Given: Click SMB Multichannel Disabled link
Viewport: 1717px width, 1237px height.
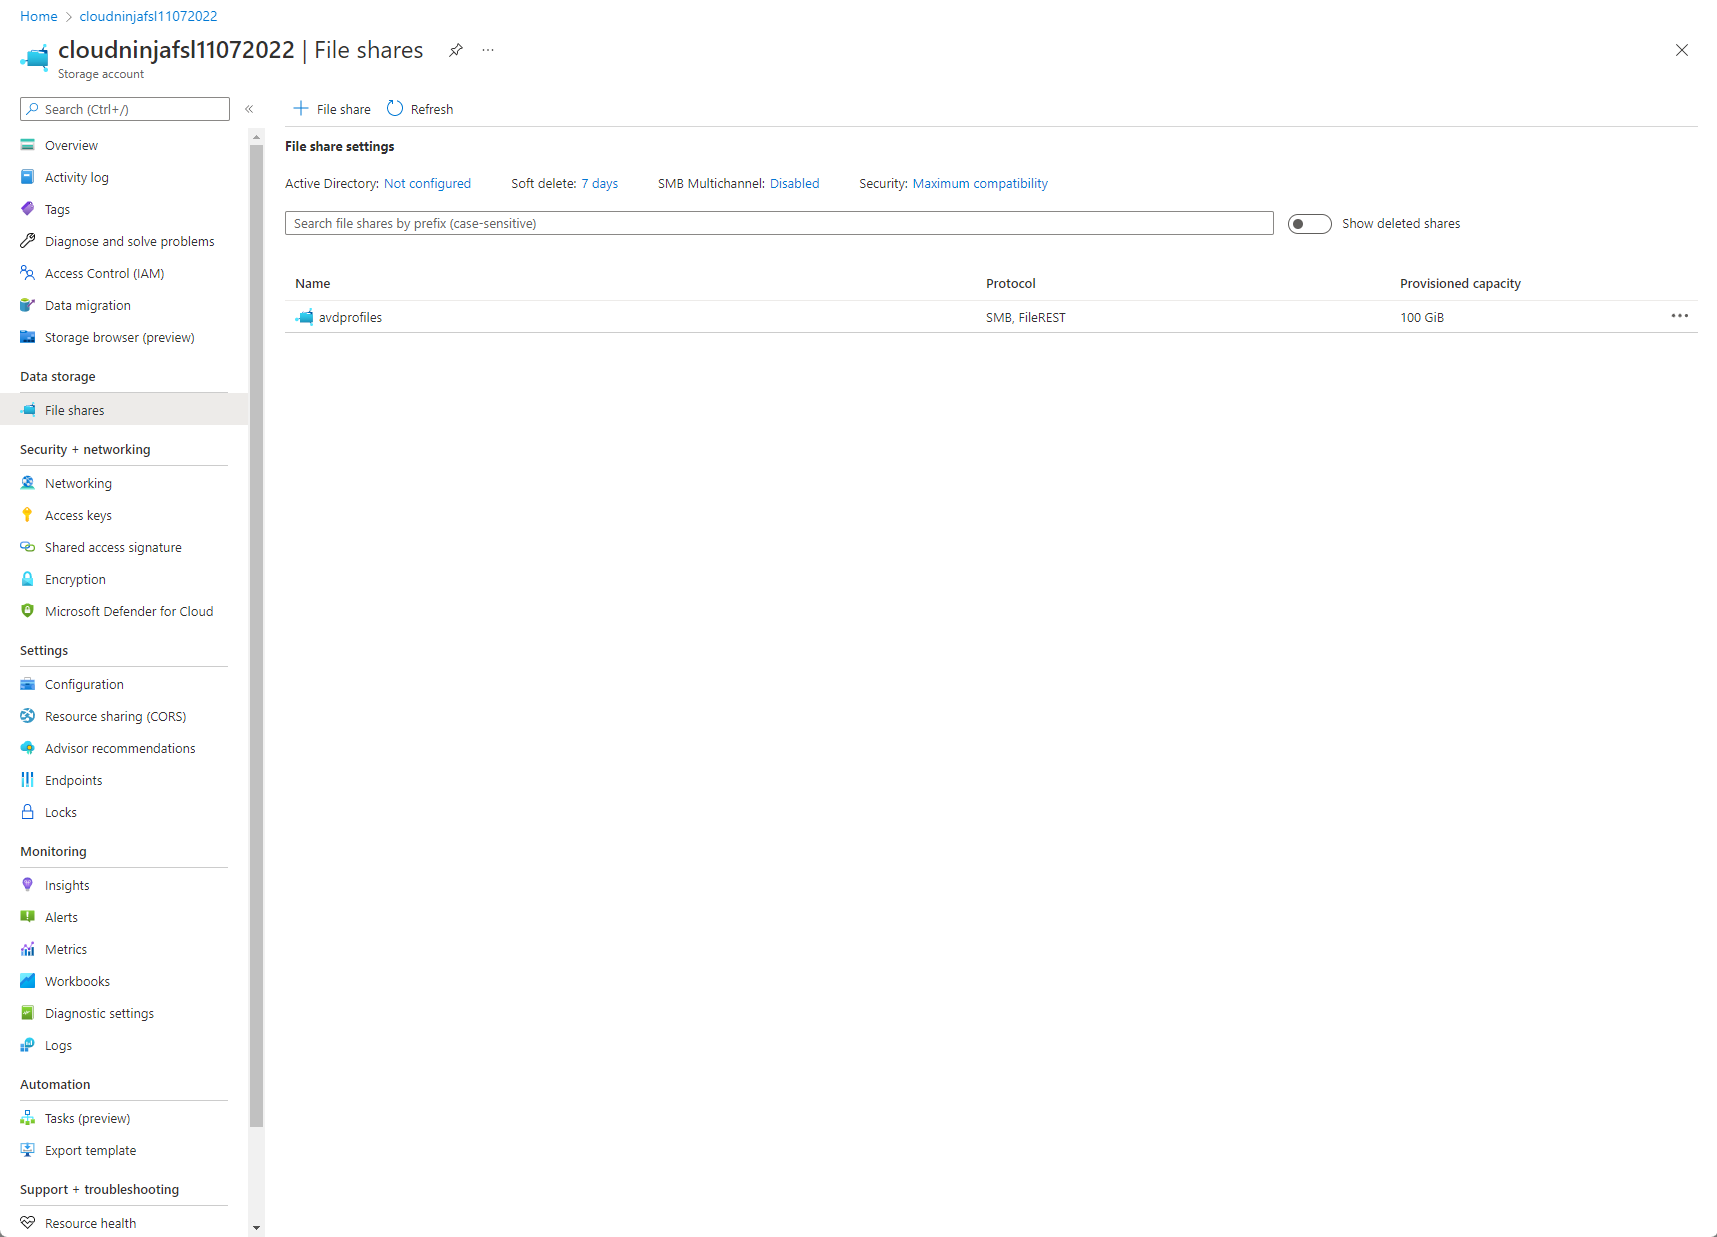Looking at the screenshot, I should 795,184.
